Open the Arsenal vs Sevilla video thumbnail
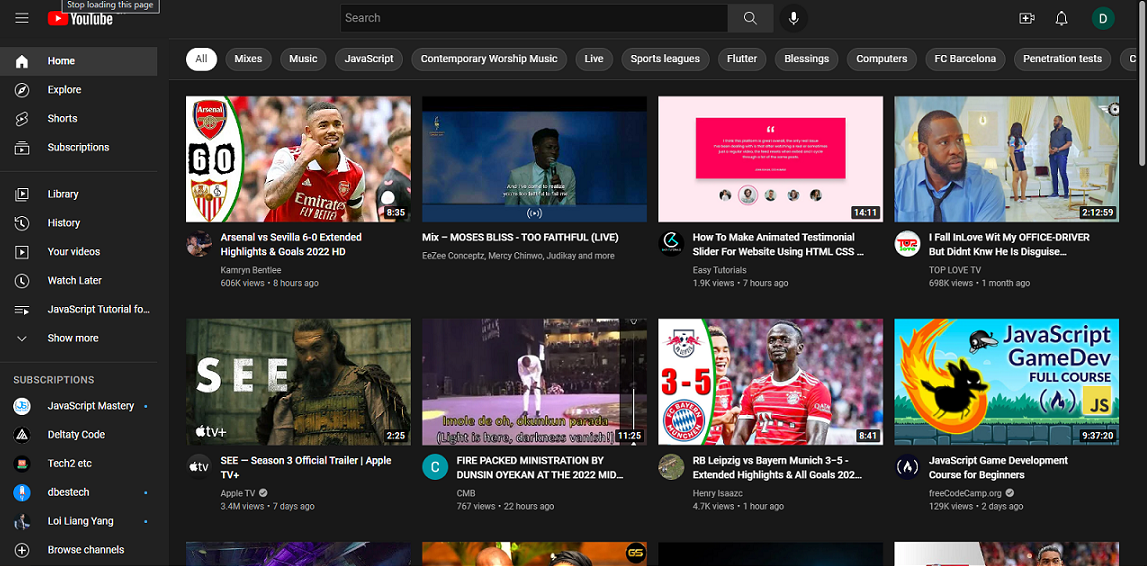1147x566 pixels. click(x=298, y=159)
